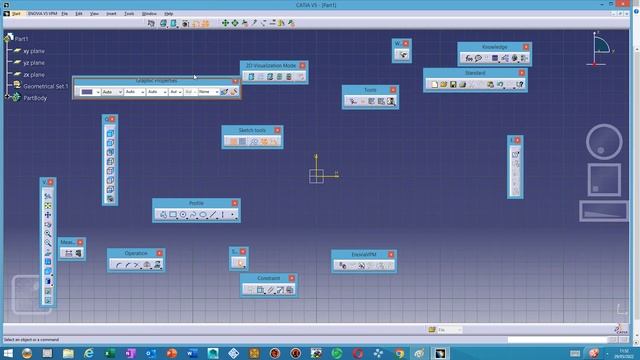Open the fill color dropdown in Graphic Properties
Viewport: 640px width, 360px height.
click(98, 92)
